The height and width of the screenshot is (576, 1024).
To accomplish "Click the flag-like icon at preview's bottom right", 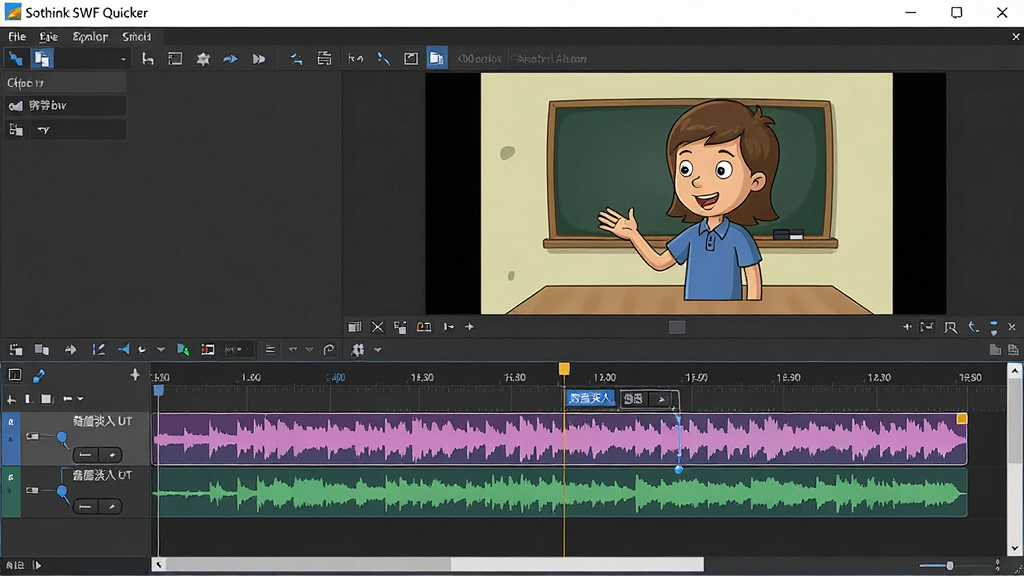I will point(950,327).
